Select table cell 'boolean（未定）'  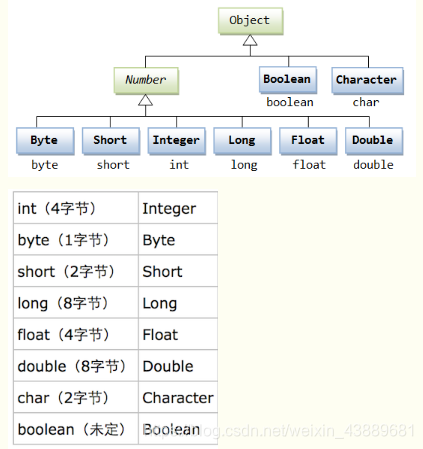coord(76,429)
